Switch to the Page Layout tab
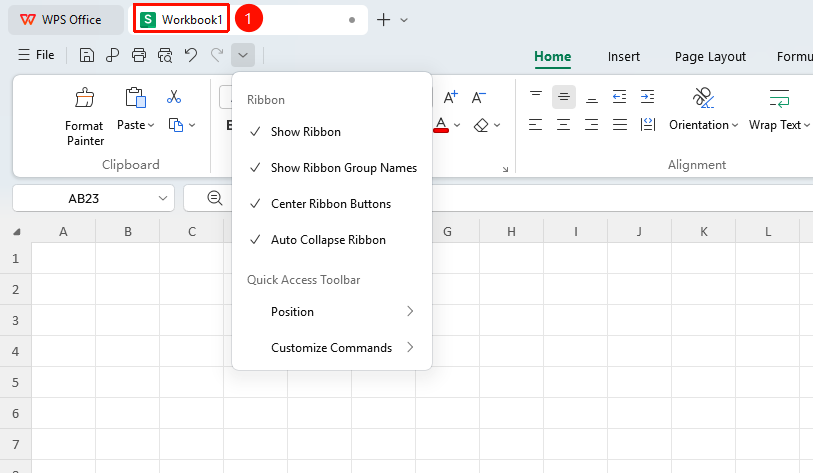The image size is (813, 473). (710, 57)
